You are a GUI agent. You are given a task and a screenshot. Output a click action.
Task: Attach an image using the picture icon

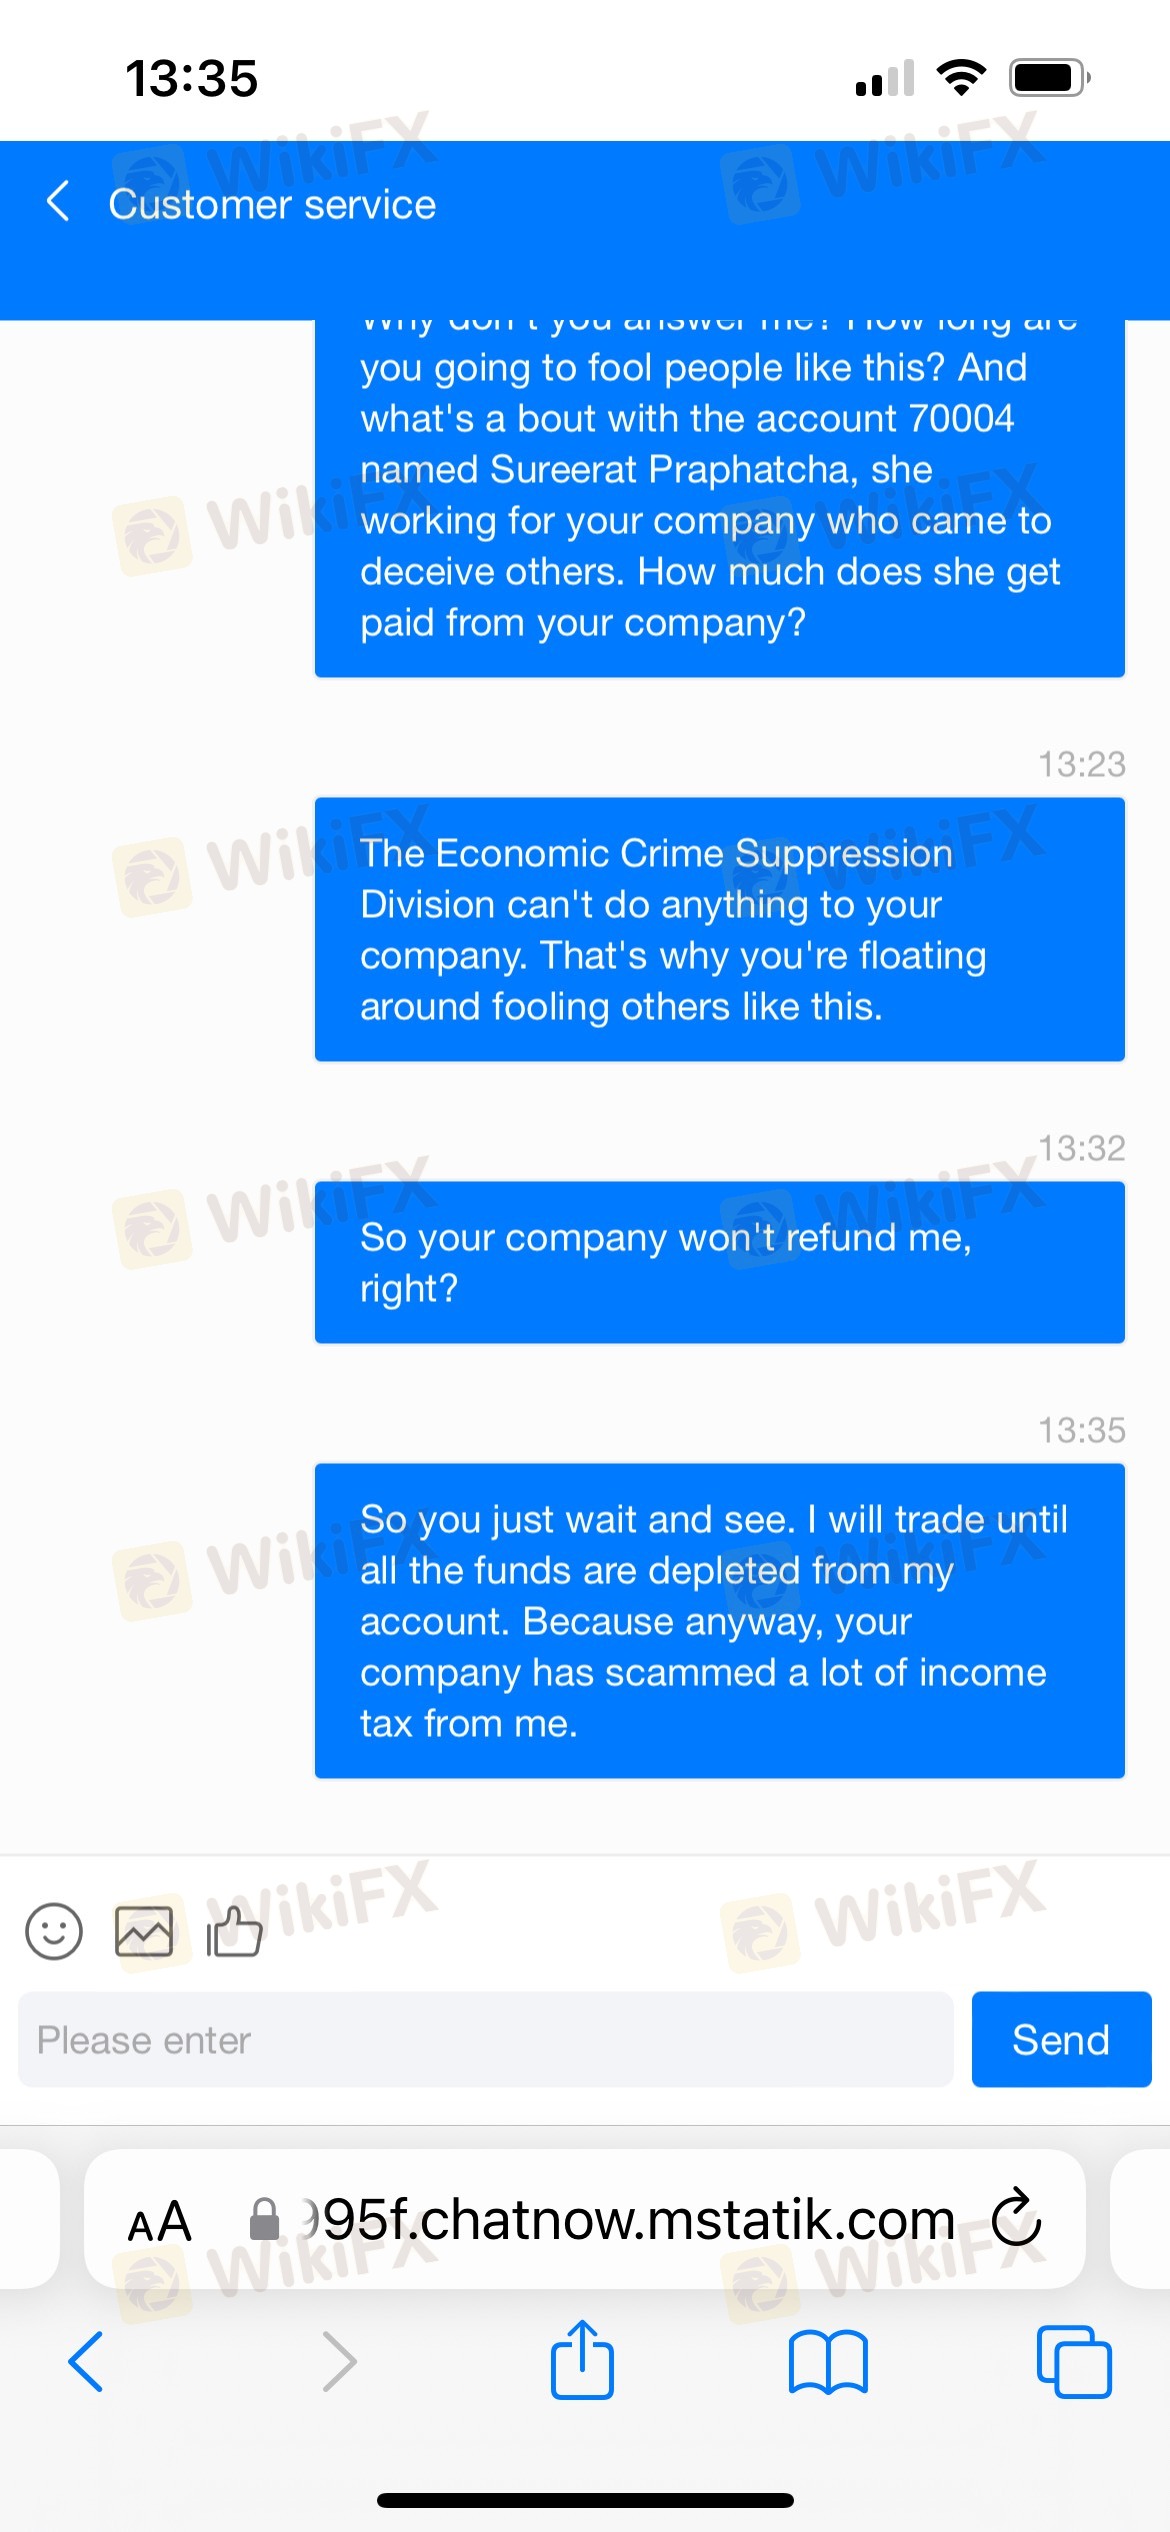pyautogui.click(x=144, y=1931)
